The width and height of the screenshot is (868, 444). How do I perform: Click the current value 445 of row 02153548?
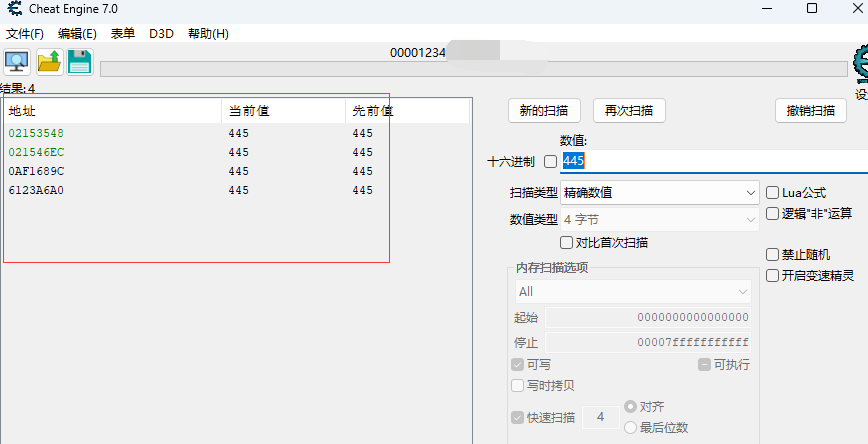239,133
